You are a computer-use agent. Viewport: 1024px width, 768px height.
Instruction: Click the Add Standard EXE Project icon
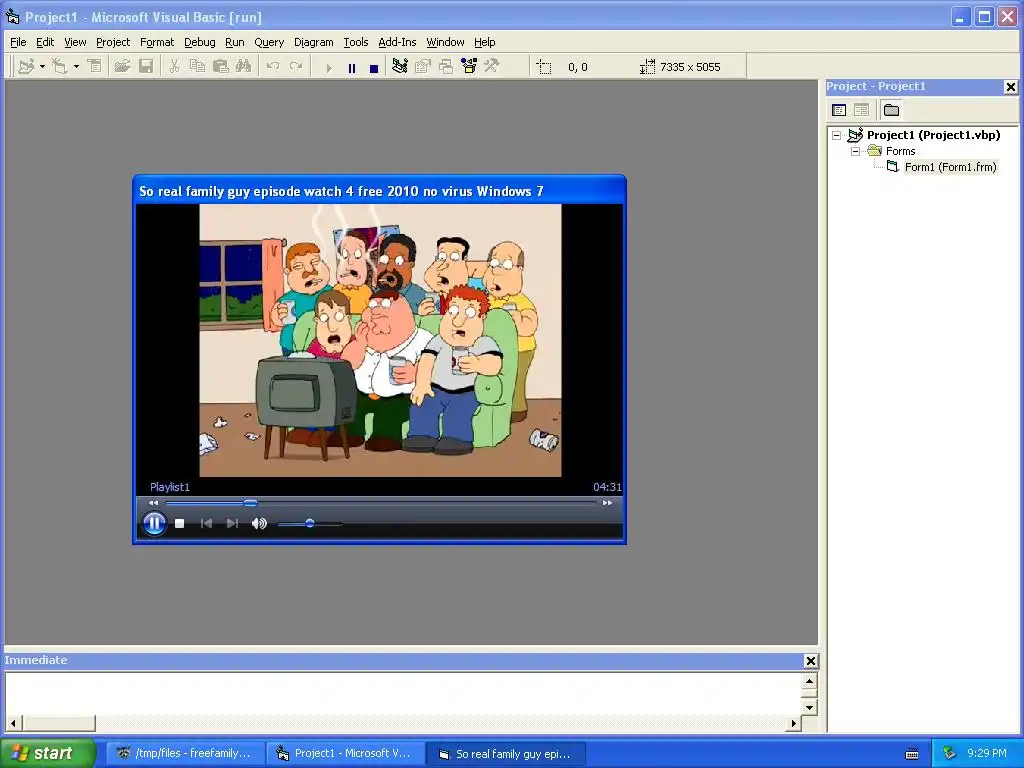point(26,67)
